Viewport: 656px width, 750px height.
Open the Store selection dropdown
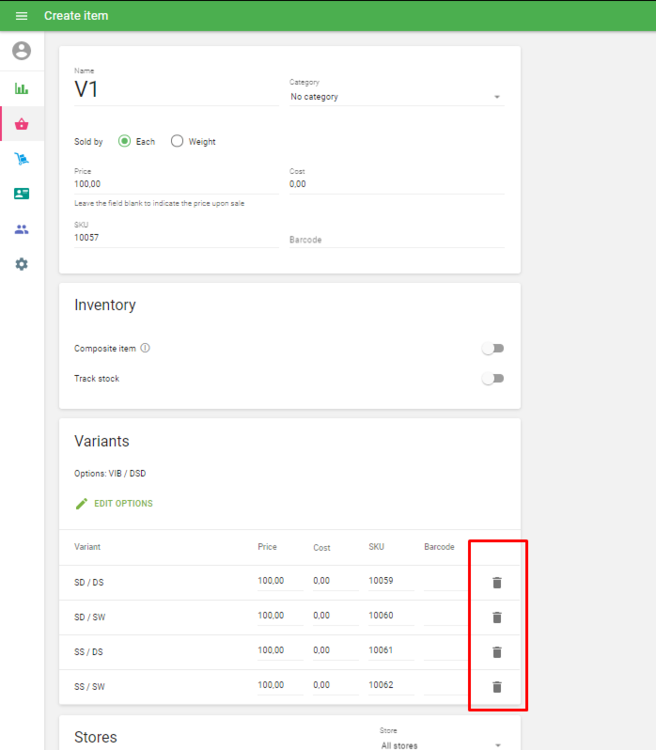[x=440, y=744]
